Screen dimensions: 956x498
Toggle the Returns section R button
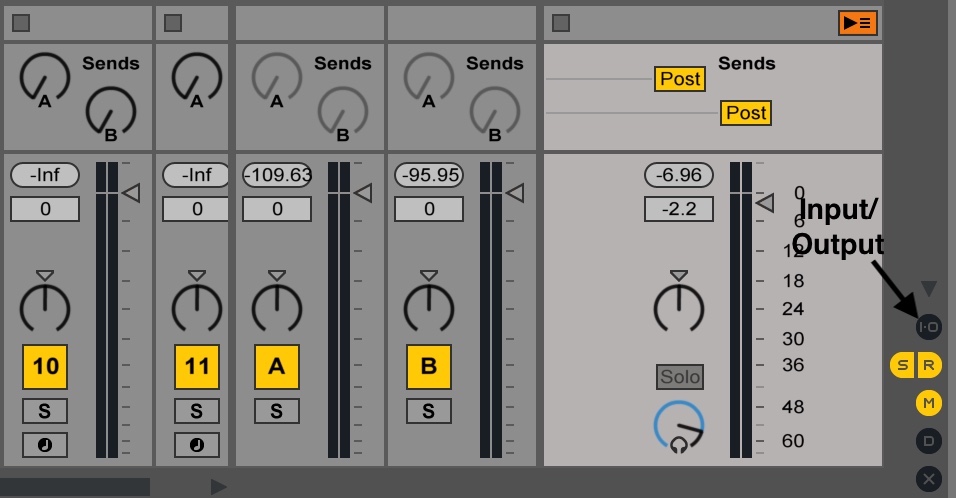929,365
